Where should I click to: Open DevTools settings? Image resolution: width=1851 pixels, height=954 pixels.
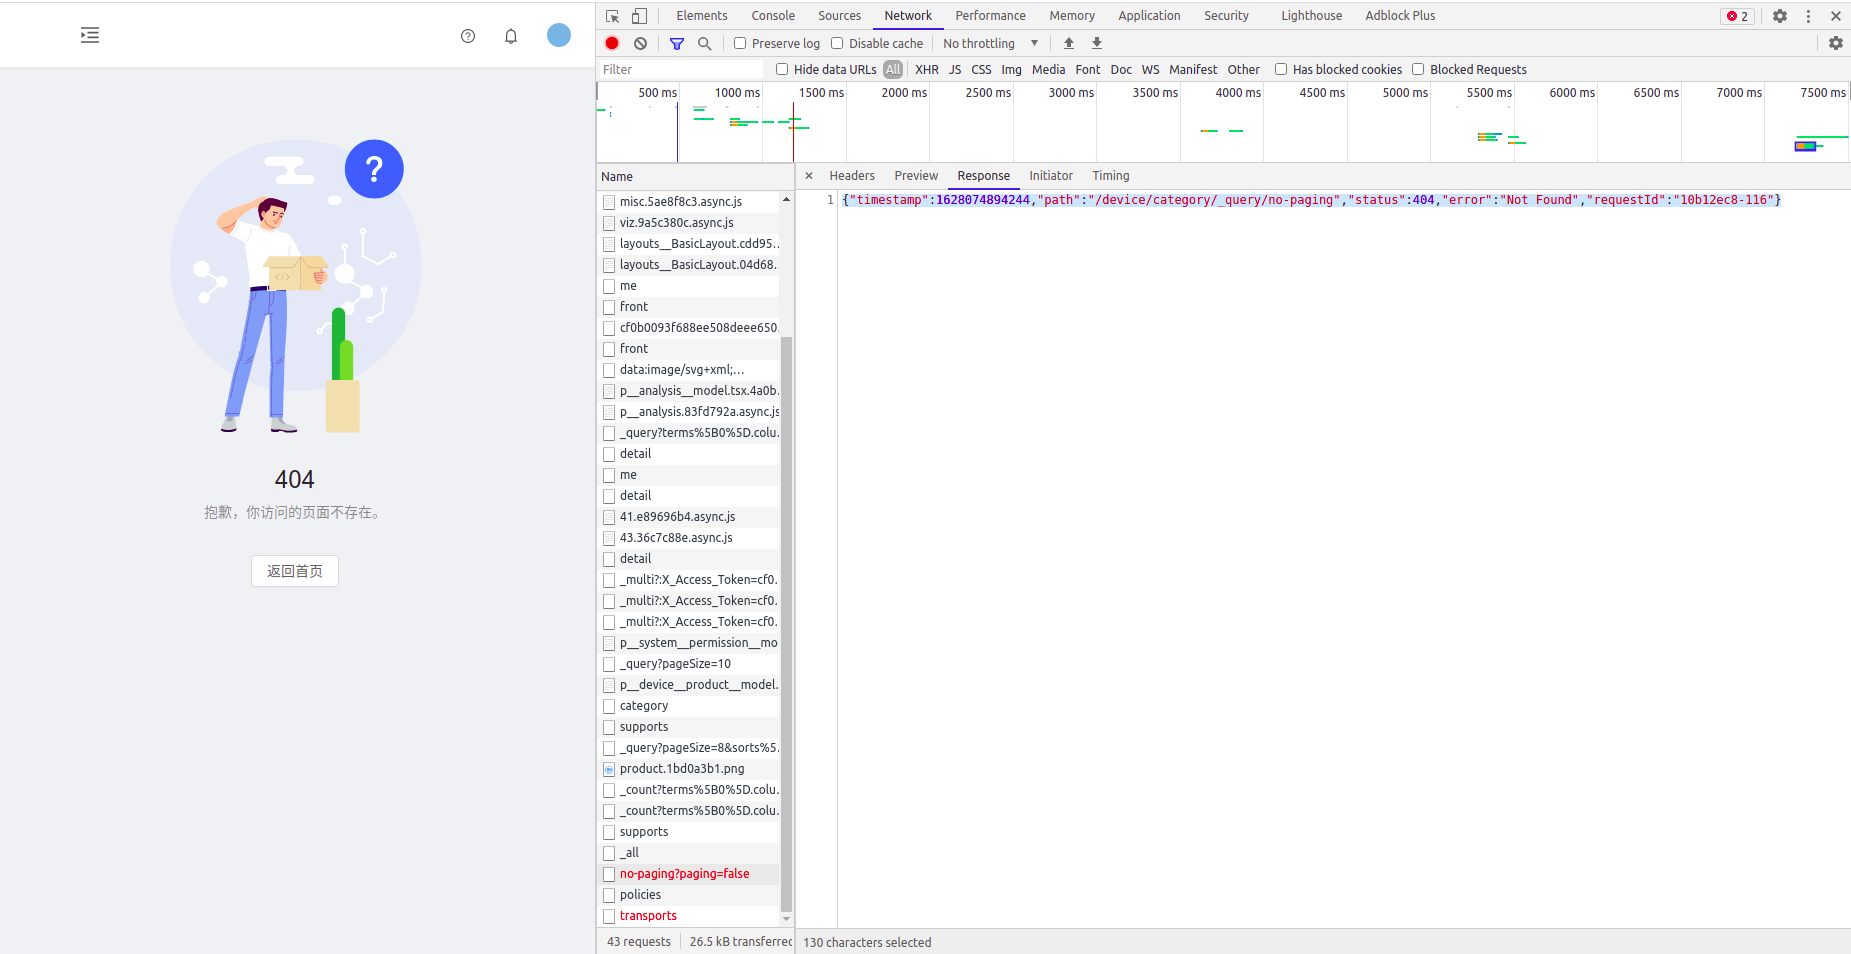click(1780, 16)
